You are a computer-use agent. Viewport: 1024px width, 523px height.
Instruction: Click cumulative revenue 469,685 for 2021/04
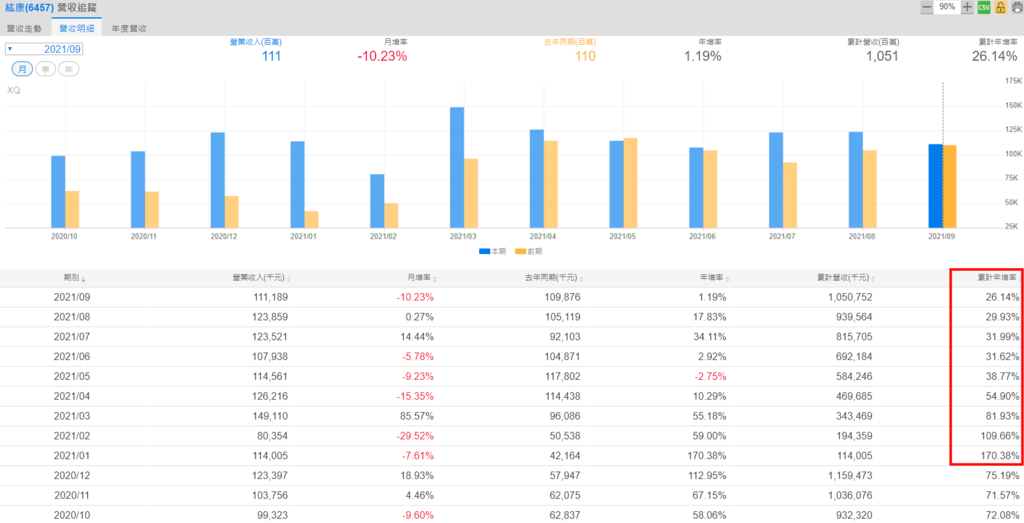coord(852,397)
